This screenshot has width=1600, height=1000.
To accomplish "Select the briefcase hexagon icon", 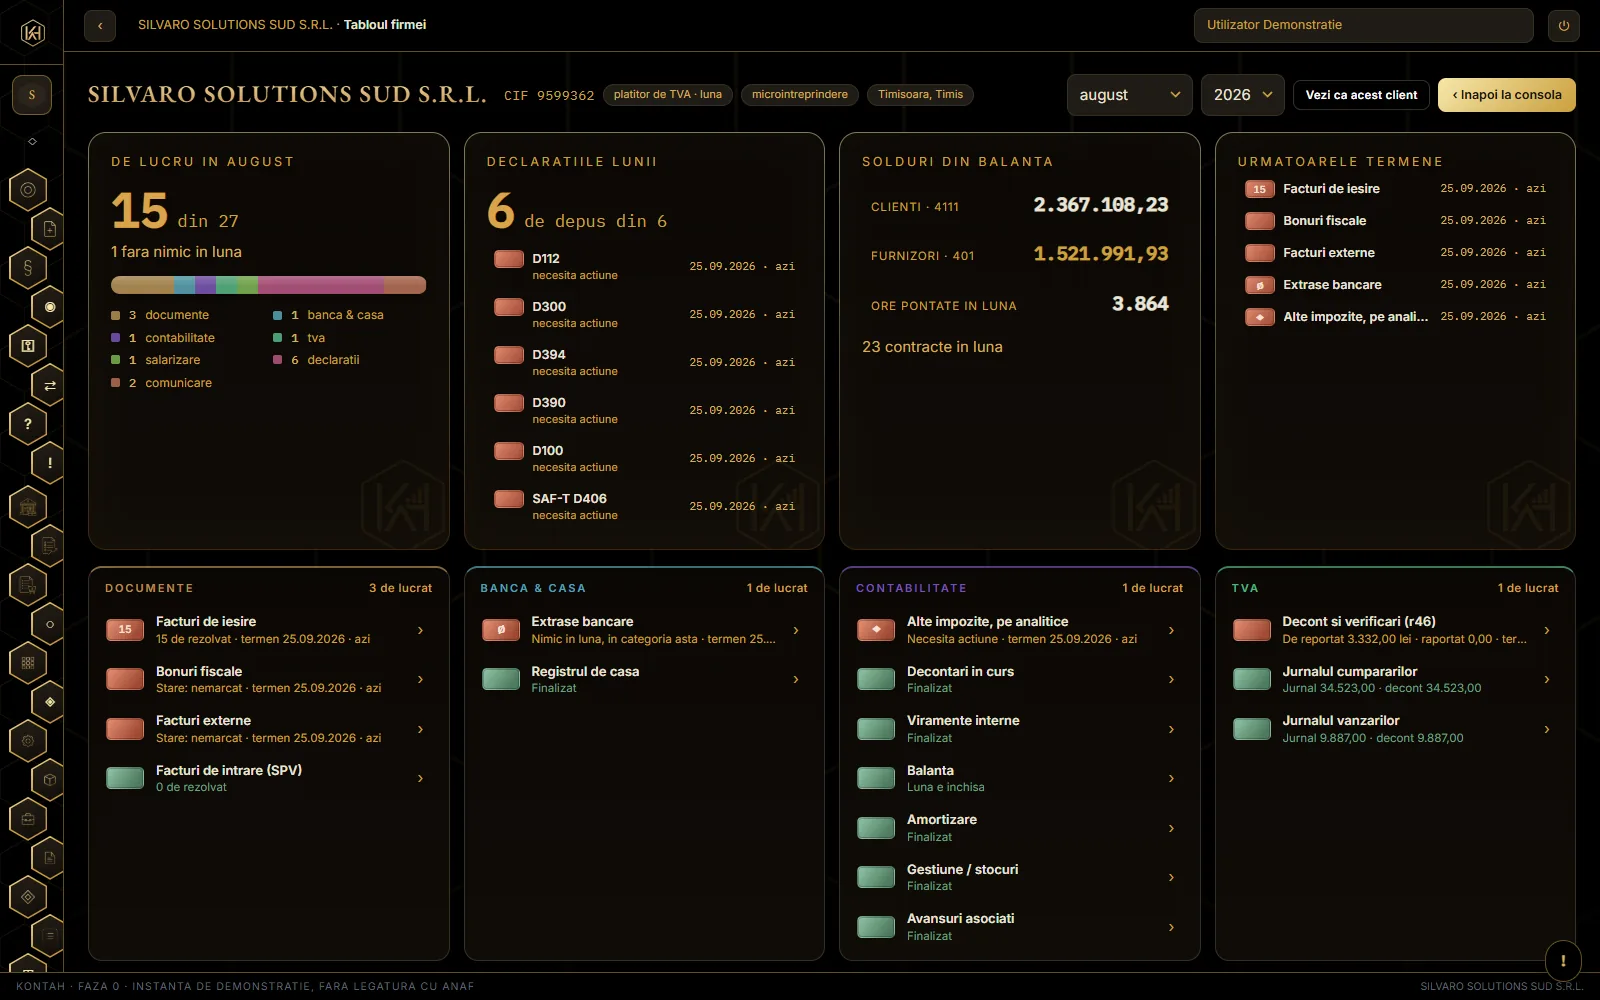I will click(28, 819).
